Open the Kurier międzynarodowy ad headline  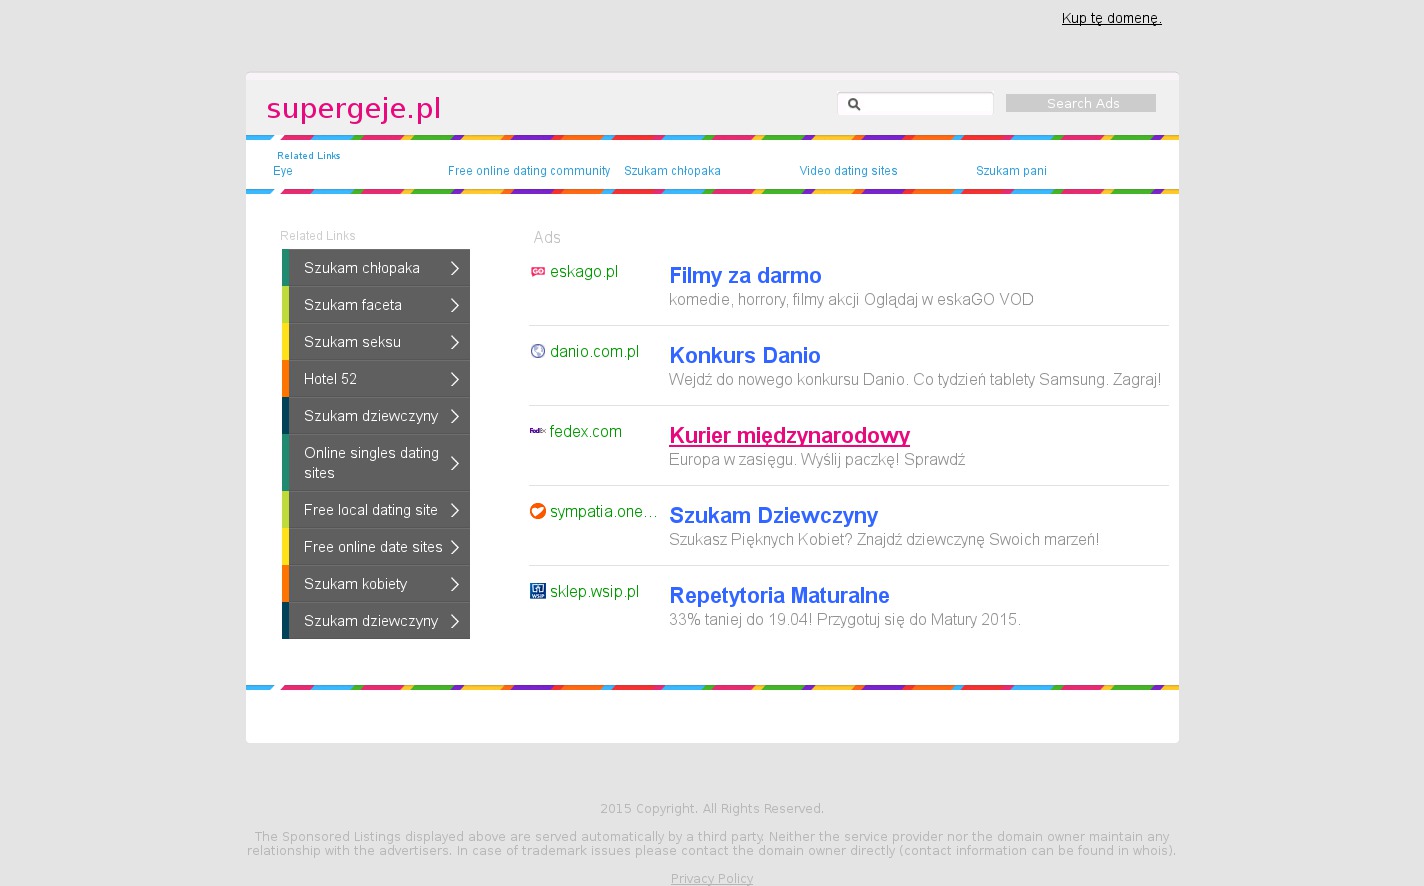(x=789, y=435)
